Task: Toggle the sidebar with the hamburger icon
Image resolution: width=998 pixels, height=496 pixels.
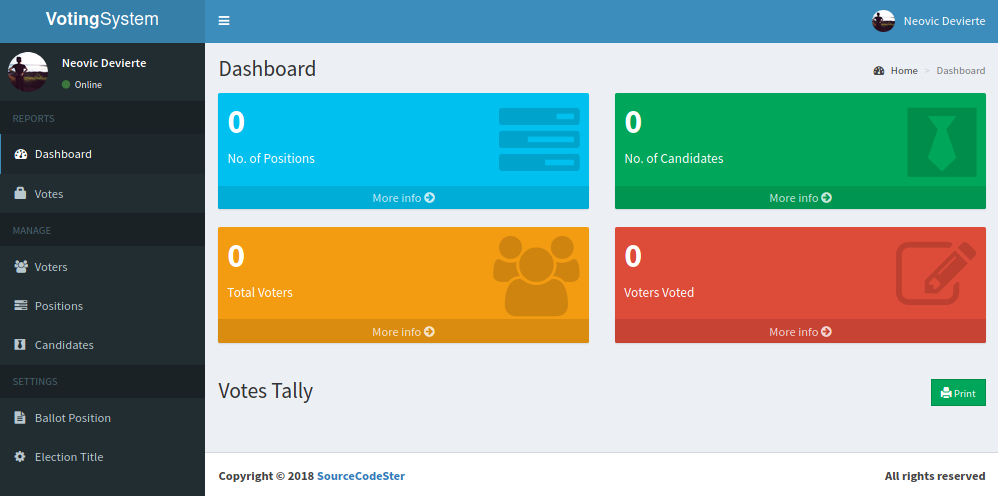Action: tap(224, 21)
